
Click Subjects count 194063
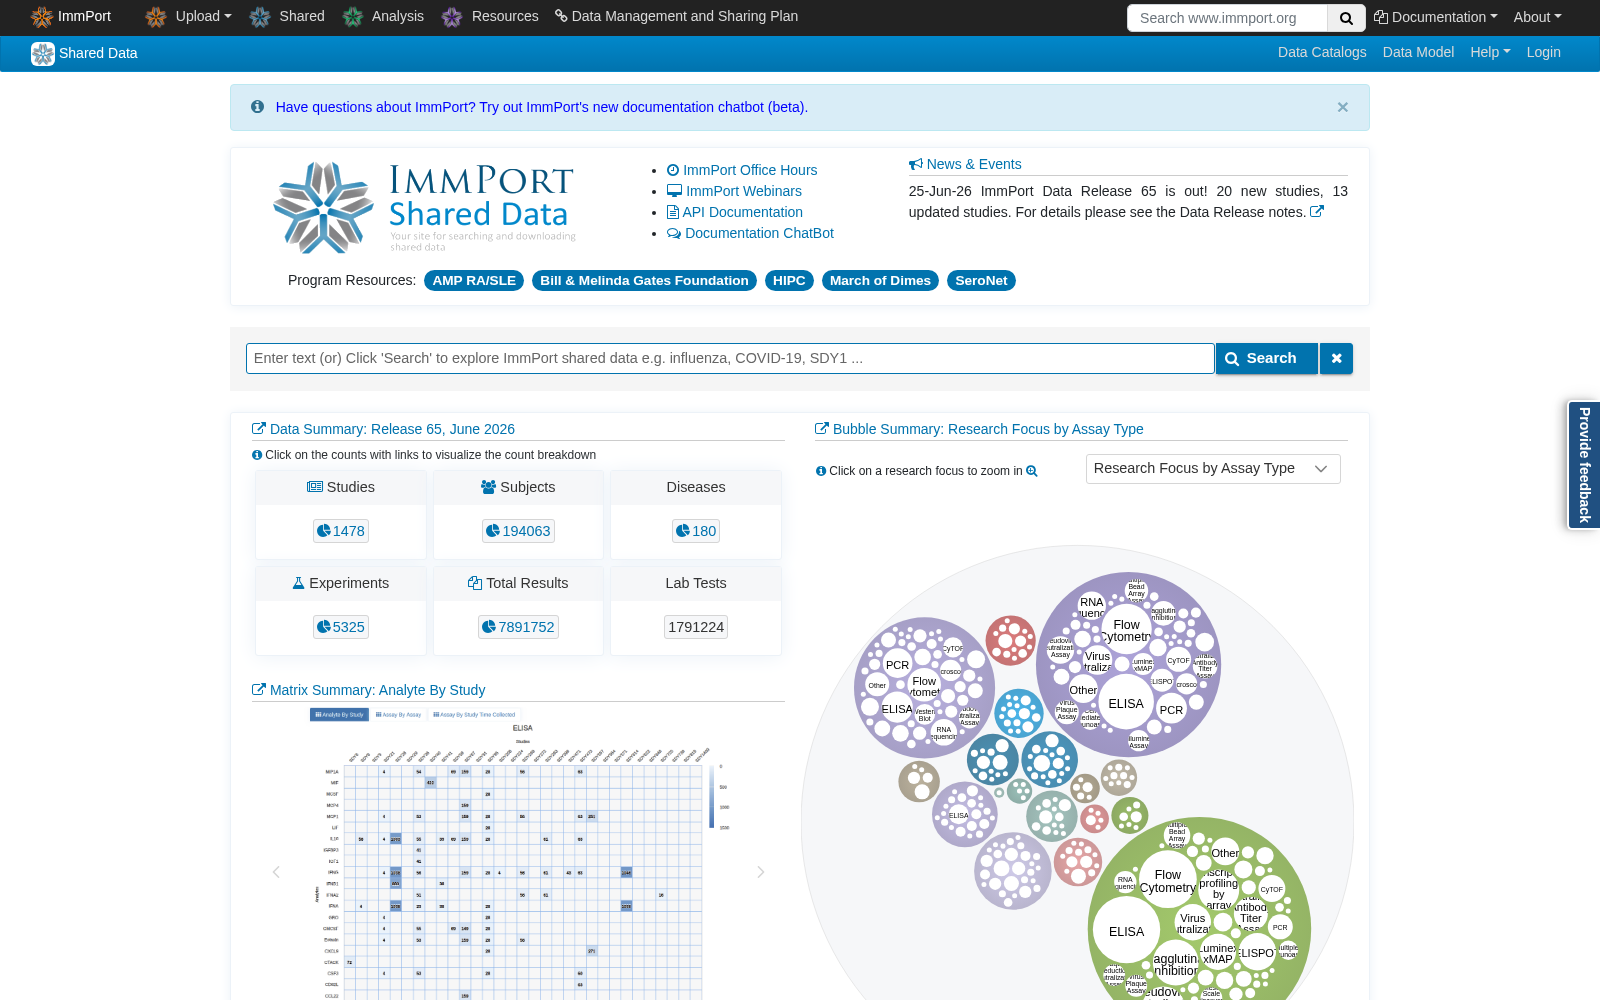click(x=518, y=531)
